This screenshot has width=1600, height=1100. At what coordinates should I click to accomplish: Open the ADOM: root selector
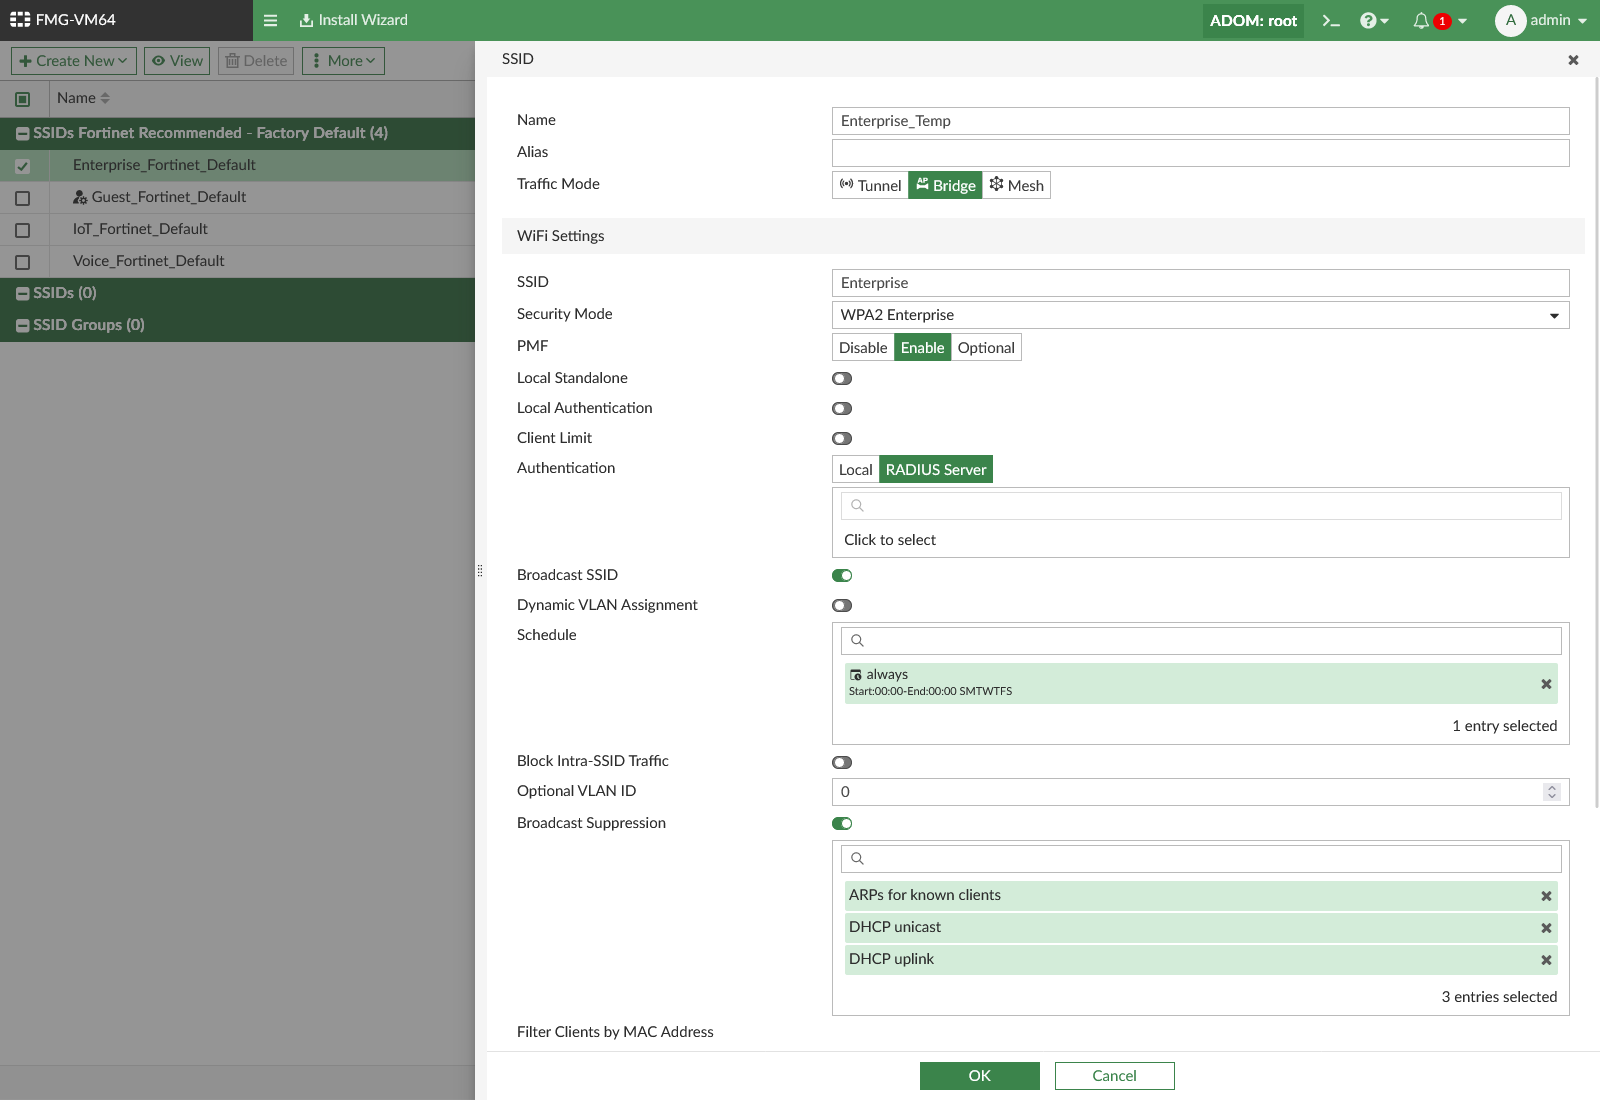[x=1253, y=20]
